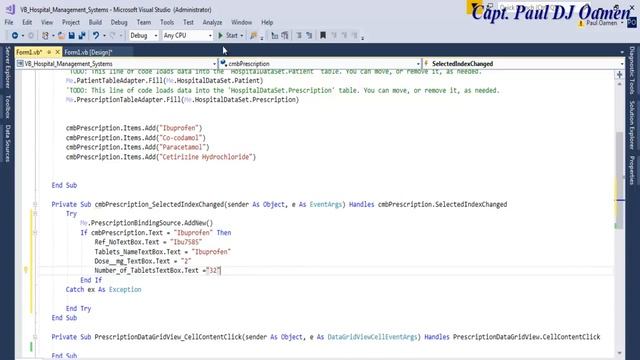Screen dimensions: 640x360
Task: Click the Number_of_TabletsTextBox.Text code line
Action: (158, 270)
